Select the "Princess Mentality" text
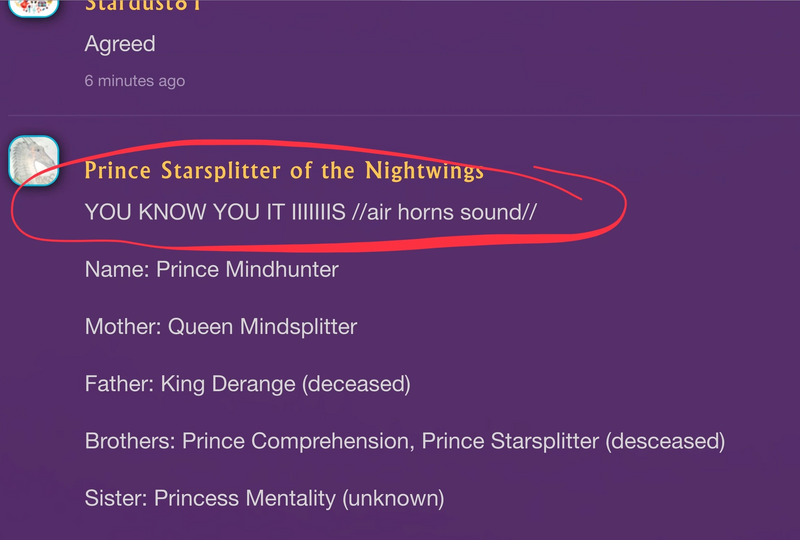Screen dimensions: 800x540 click(x=238, y=497)
